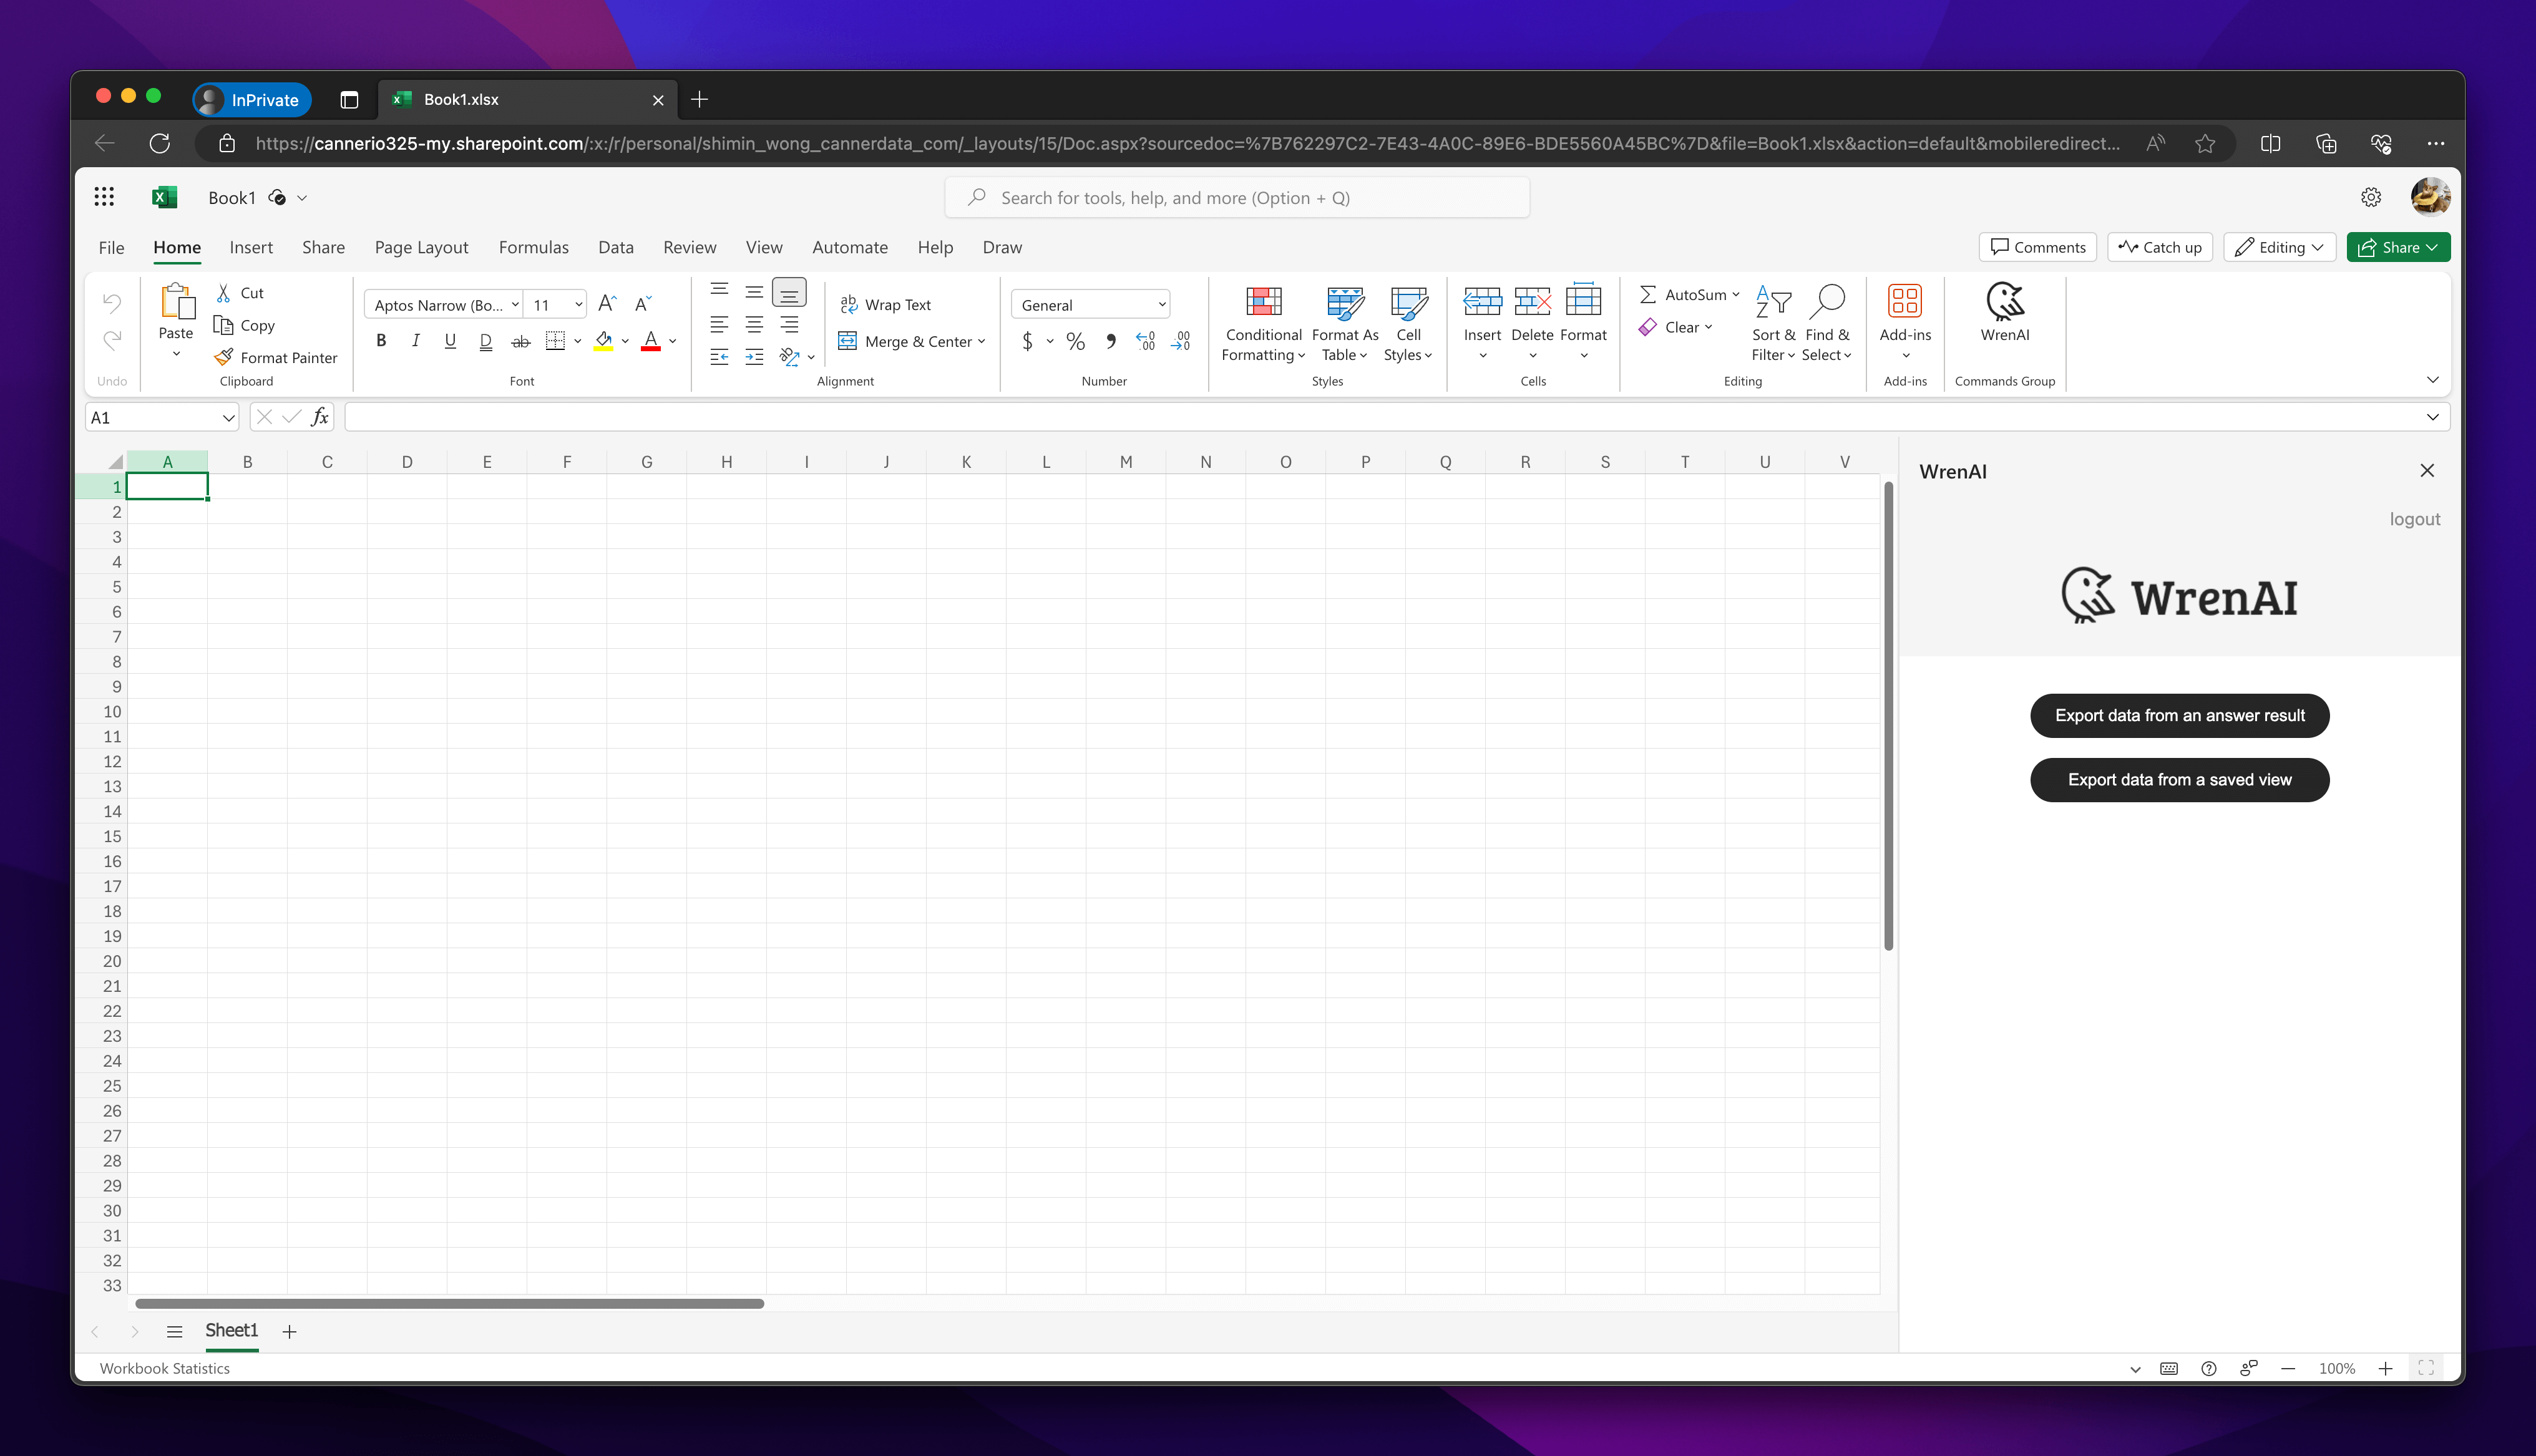Toggle Bottom Align in ribbon
2536x1456 pixels.
pos(789,292)
